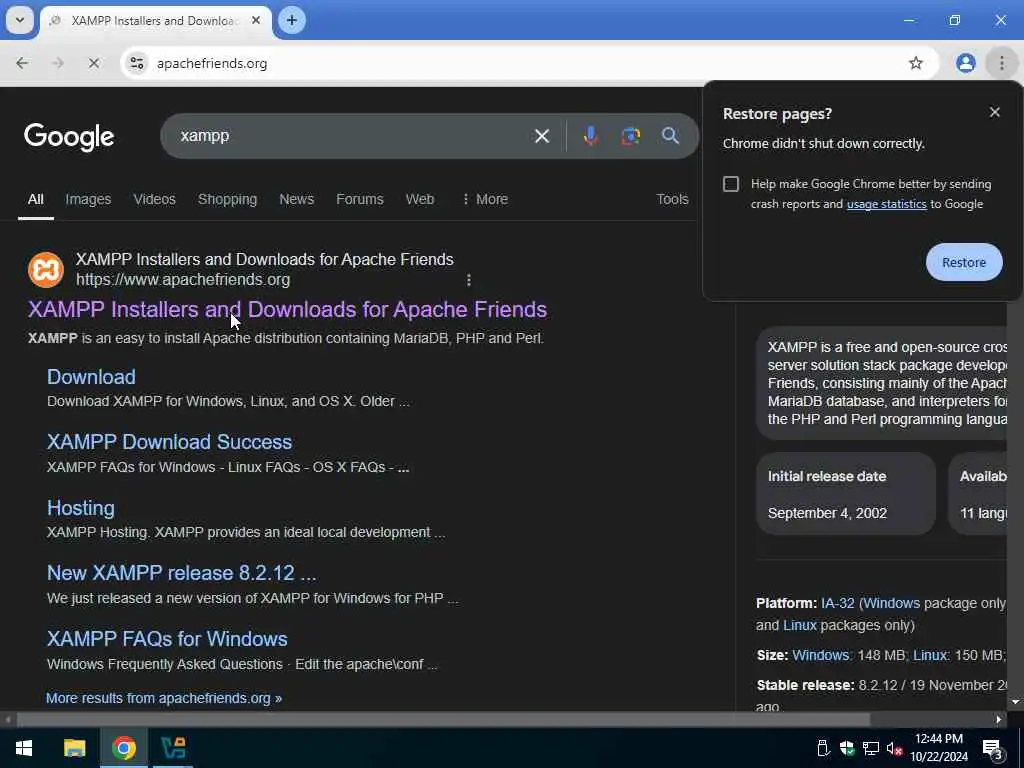Open the Download sitelink
Screen dimensions: 1024x768
tap(91, 377)
